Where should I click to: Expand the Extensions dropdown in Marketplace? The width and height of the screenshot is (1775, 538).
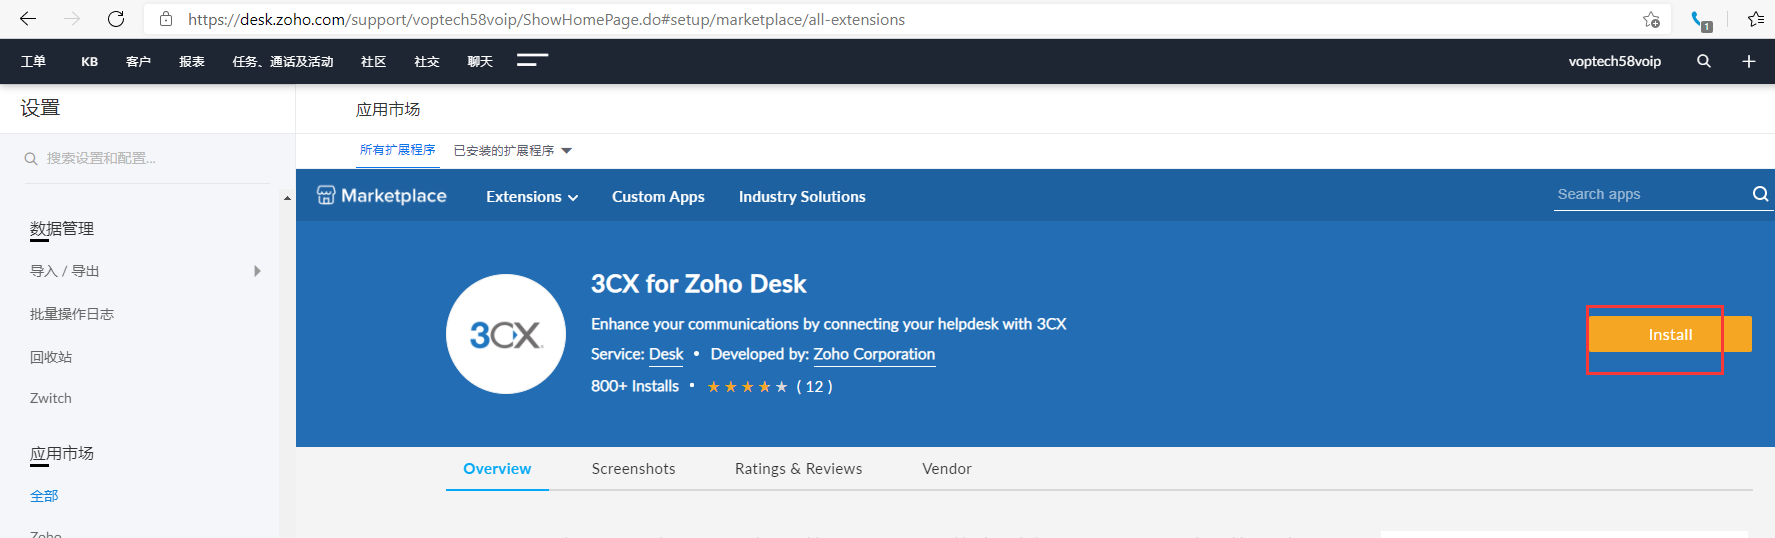(x=532, y=197)
